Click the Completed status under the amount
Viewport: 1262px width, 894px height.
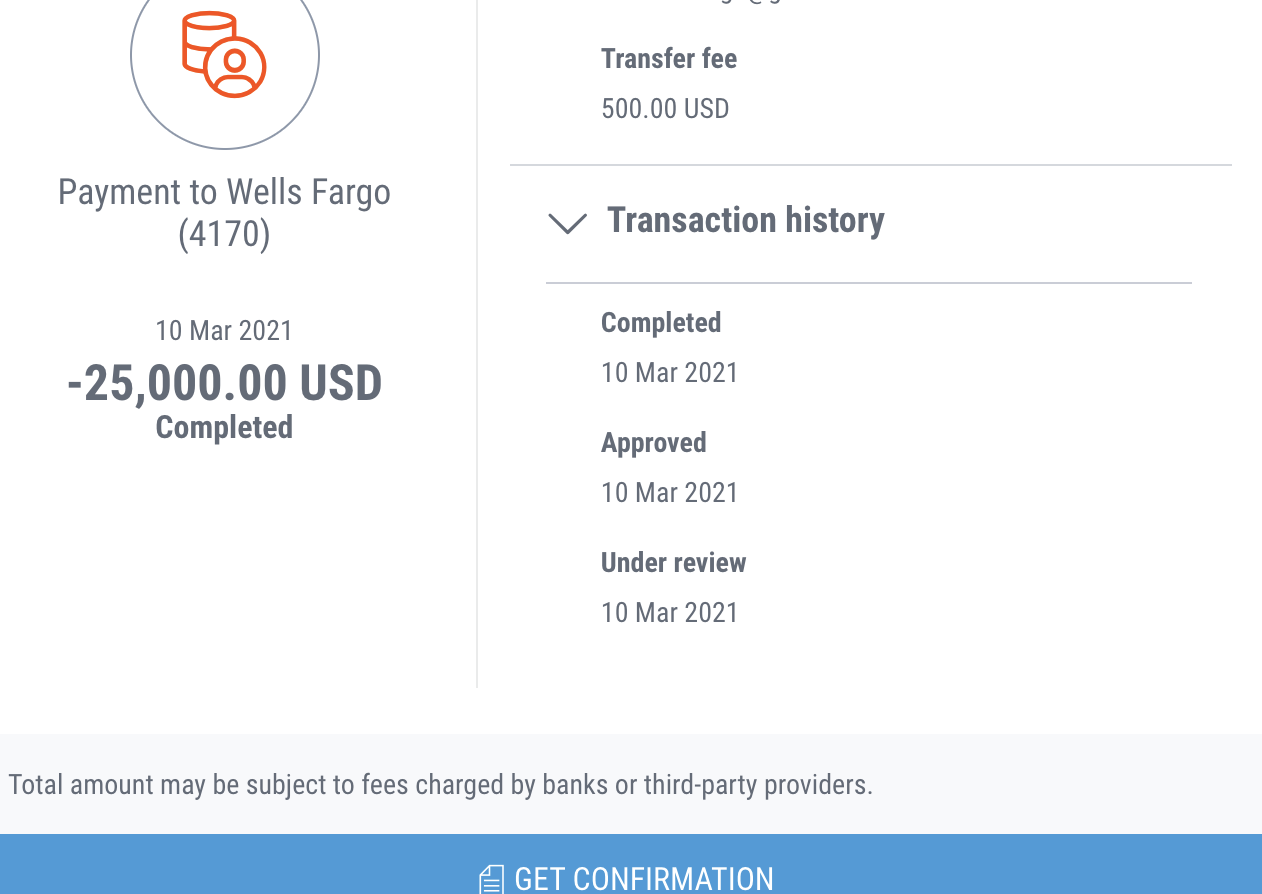(224, 428)
